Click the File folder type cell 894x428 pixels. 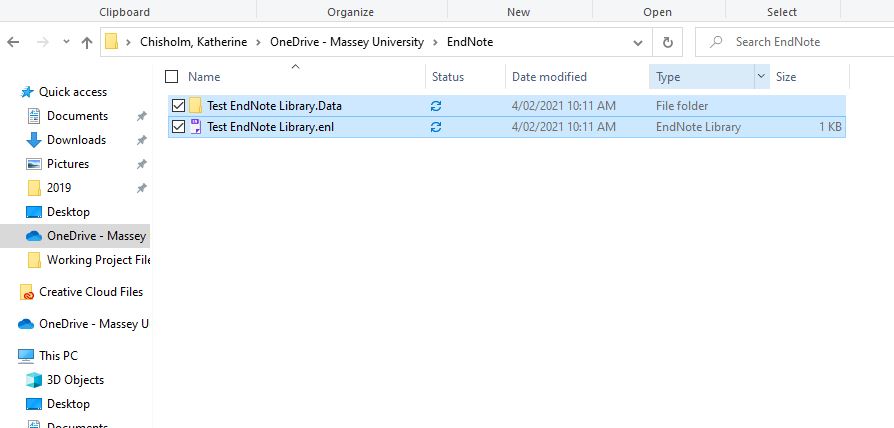(x=682, y=106)
